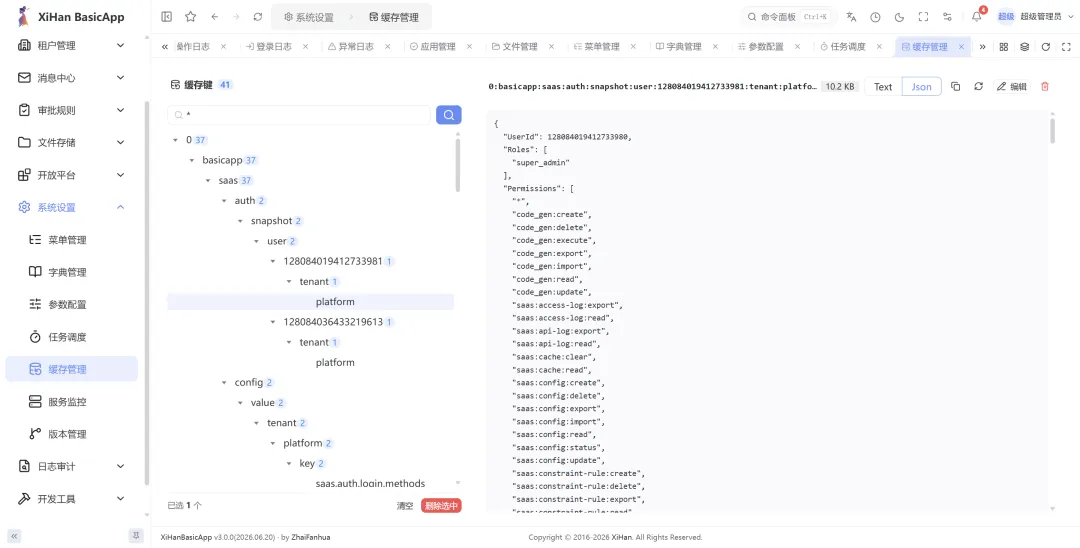Click the blue search button for cache keys

click(x=448, y=115)
